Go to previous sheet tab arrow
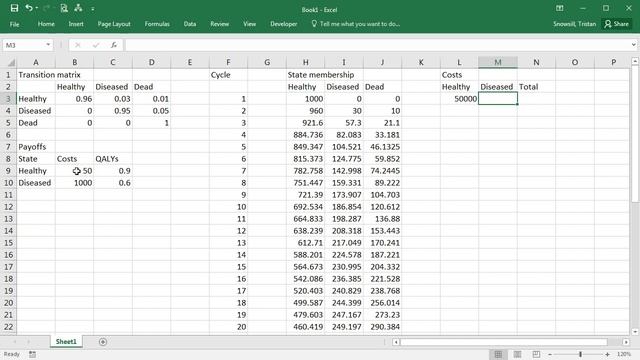The height and width of the screenshot is (360, 640). coord(15,342)
